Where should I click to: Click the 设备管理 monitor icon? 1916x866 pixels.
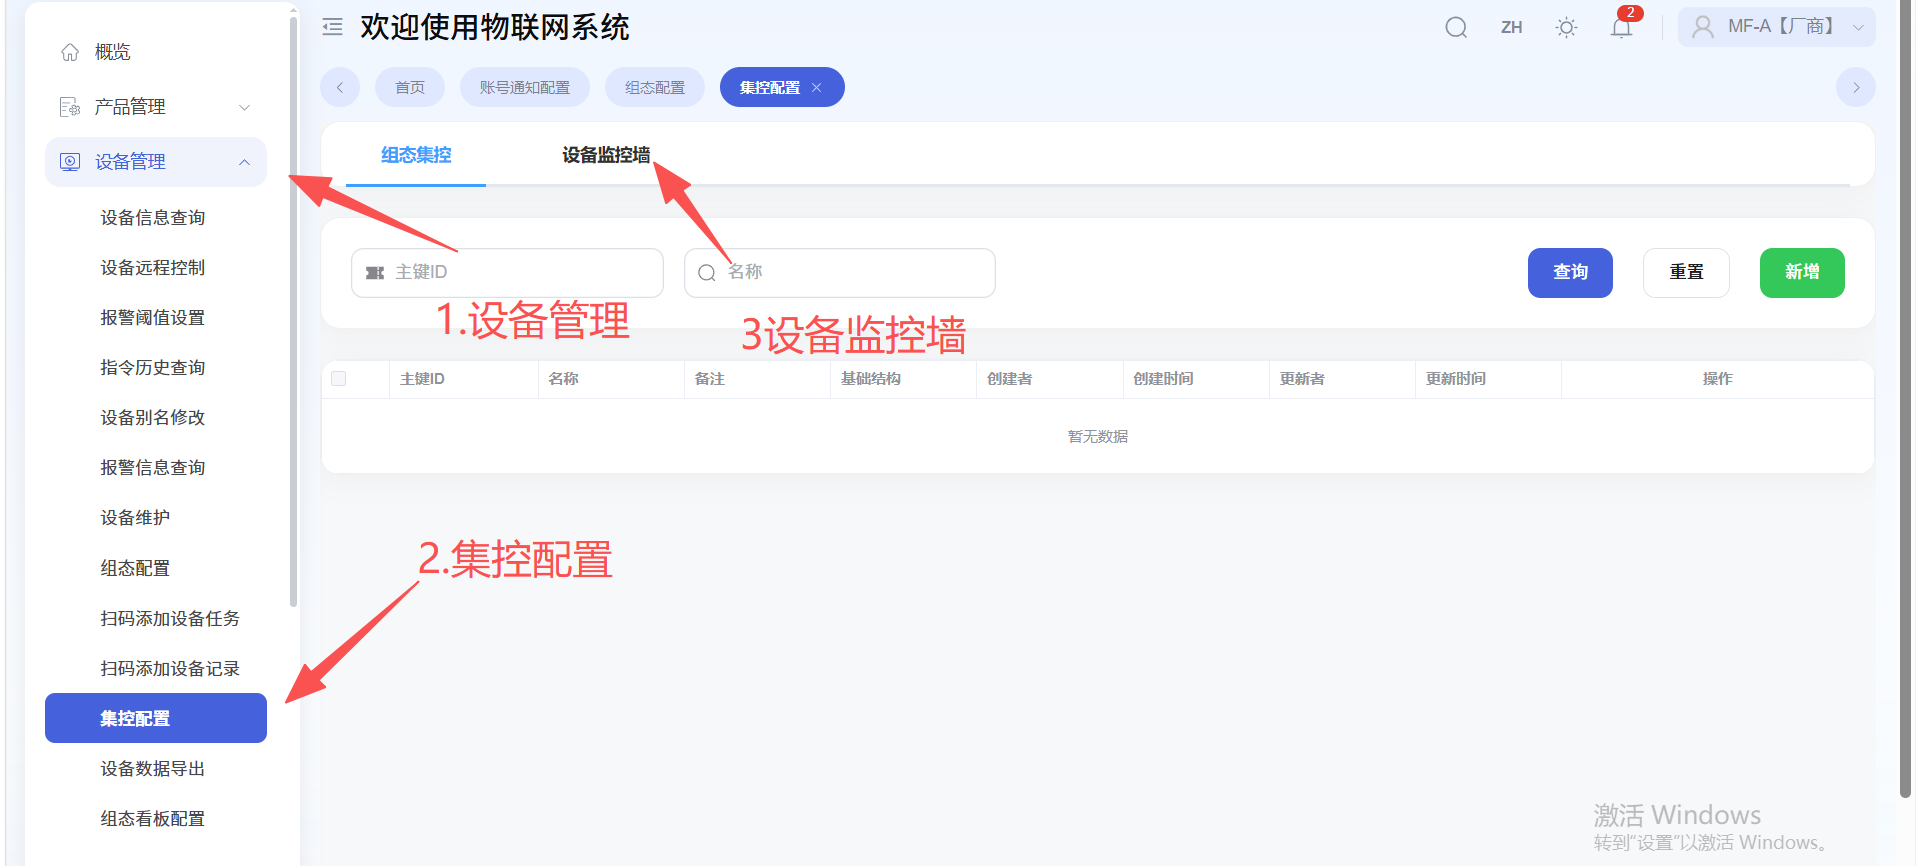point(70,162)
